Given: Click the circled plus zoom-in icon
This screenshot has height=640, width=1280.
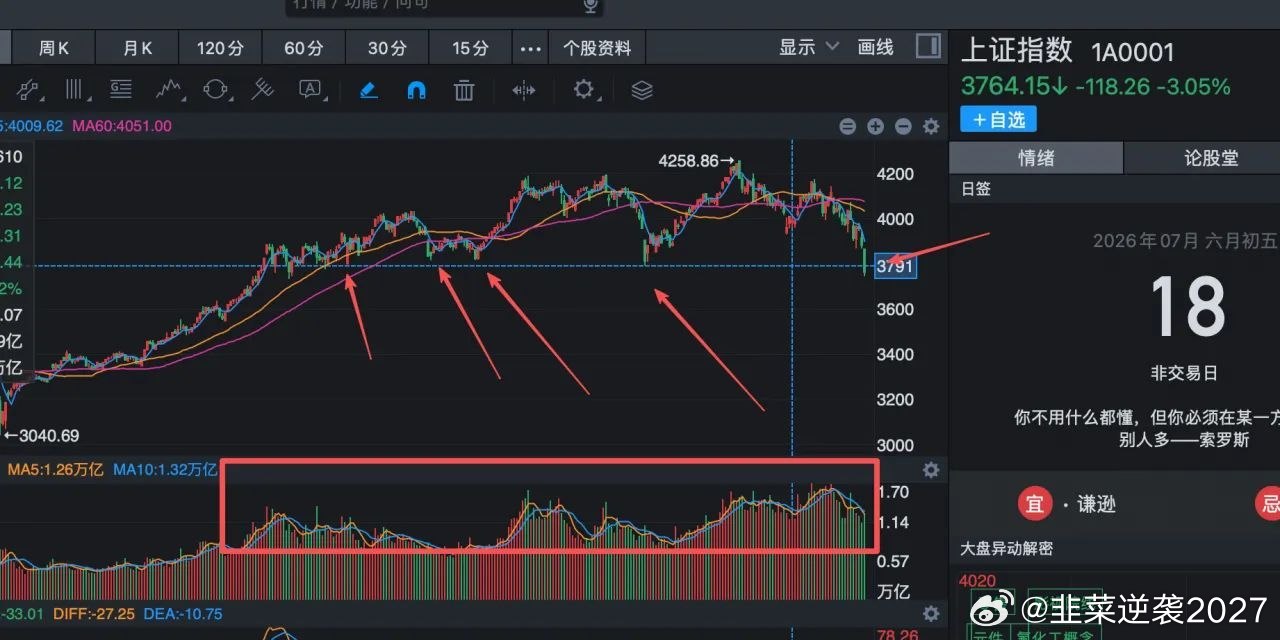Looking at the screenshot, I should (875, 126).
